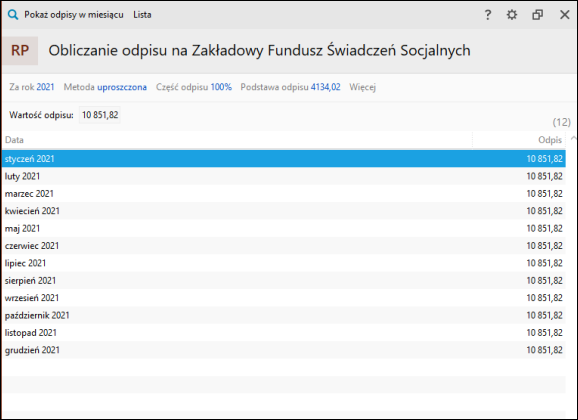Open help with question mark icon
Image resolution: width=578 pixels, height=420 pixels.
click(x=488, y=15)
